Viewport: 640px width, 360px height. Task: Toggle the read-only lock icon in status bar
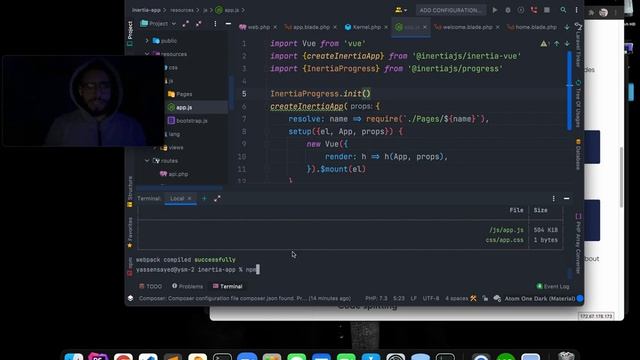point(485,298)
